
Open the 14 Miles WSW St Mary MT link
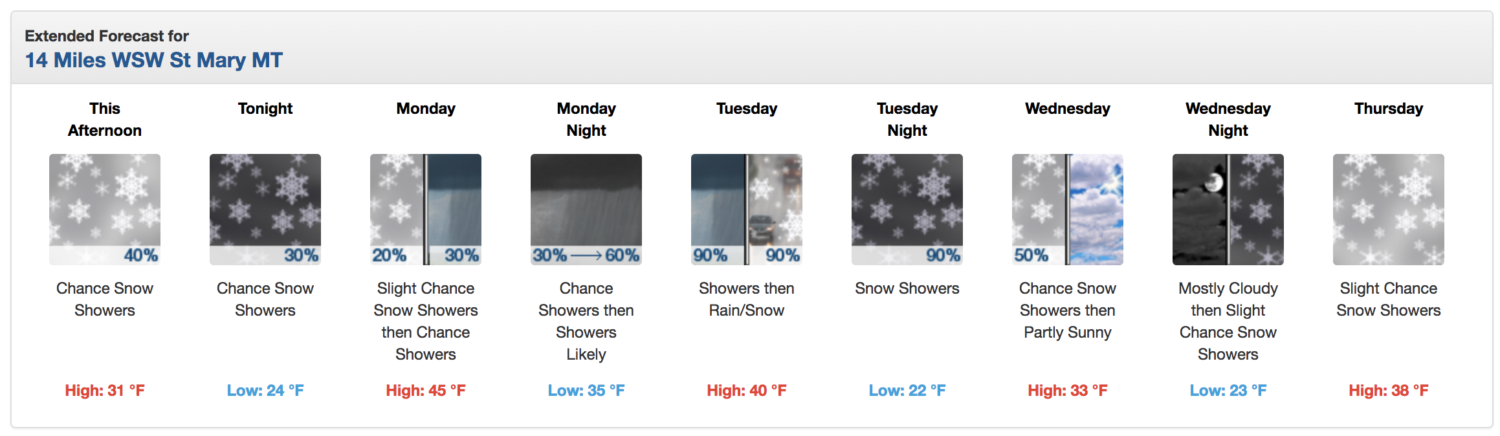tap(154, 60)
